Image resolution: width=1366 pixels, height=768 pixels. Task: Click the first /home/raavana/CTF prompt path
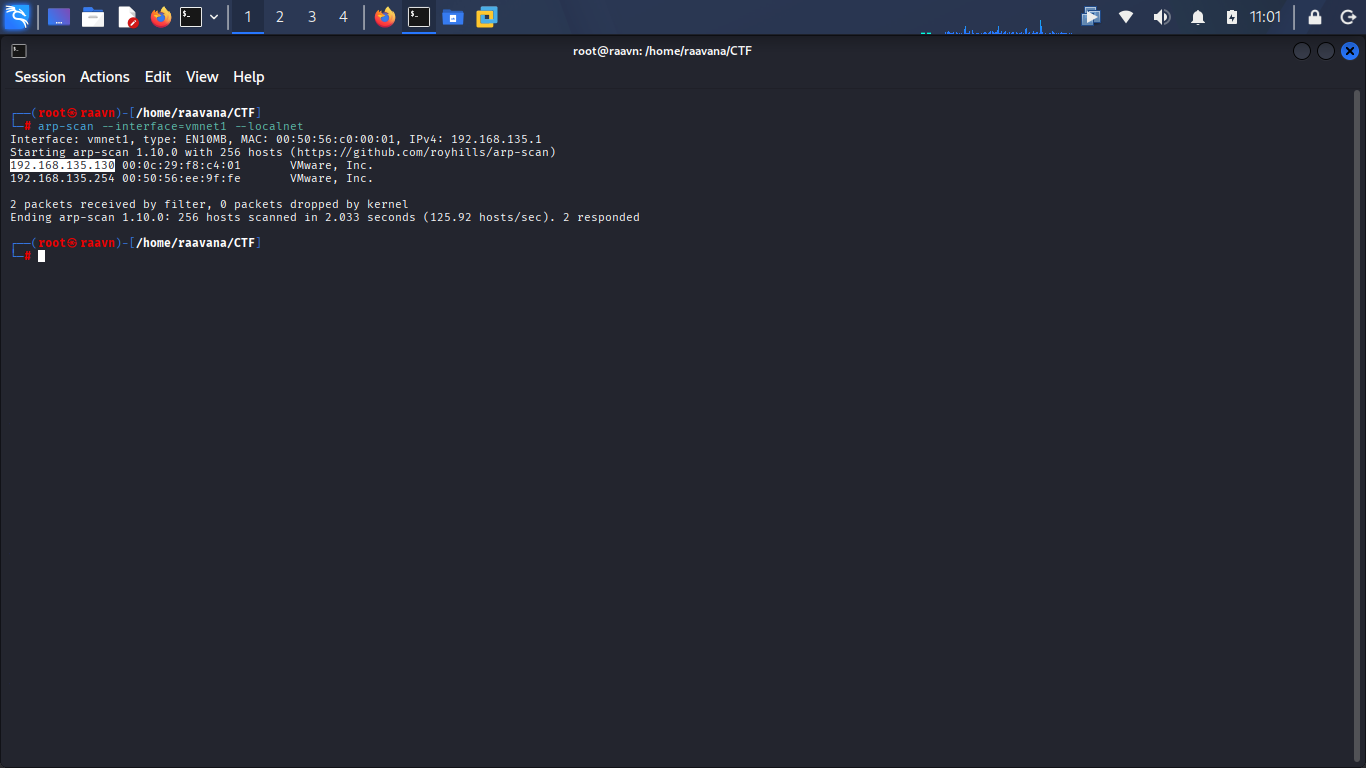pos(196,113)
